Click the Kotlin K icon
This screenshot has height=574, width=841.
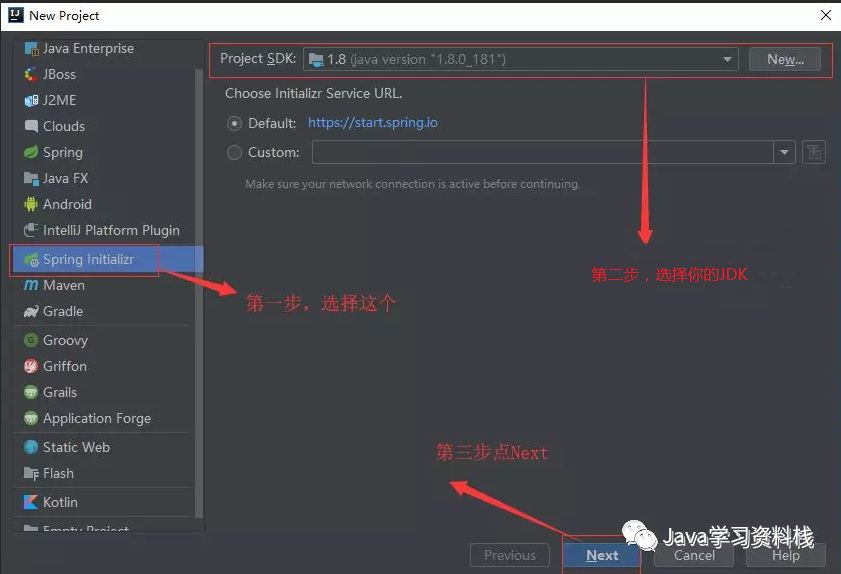31,502
